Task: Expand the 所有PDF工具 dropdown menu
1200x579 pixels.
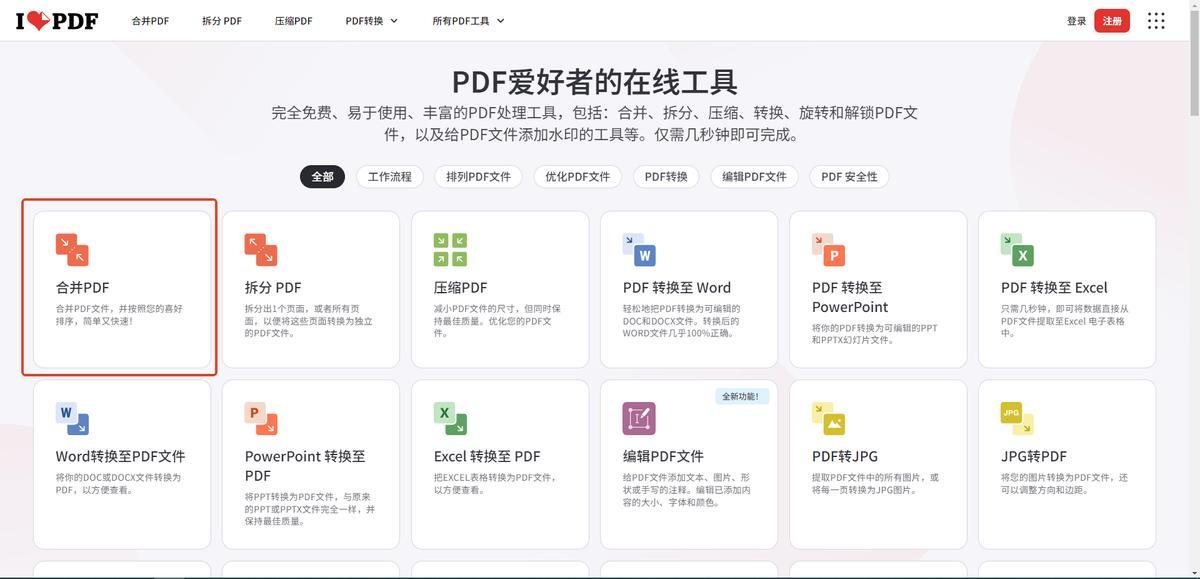Action: point(468,21)
